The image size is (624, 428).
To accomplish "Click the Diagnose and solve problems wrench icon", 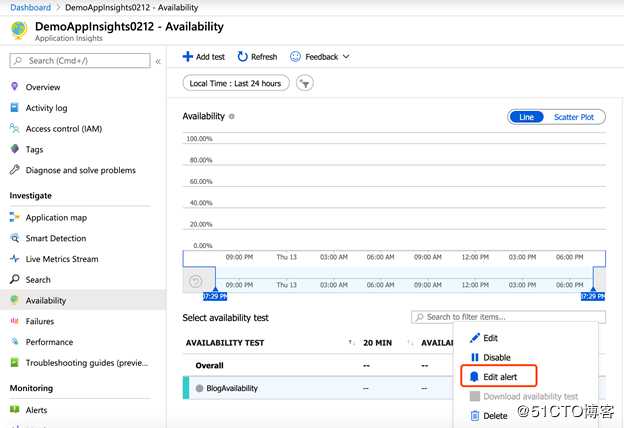I will pyautogui.click(x=14, y=170).
